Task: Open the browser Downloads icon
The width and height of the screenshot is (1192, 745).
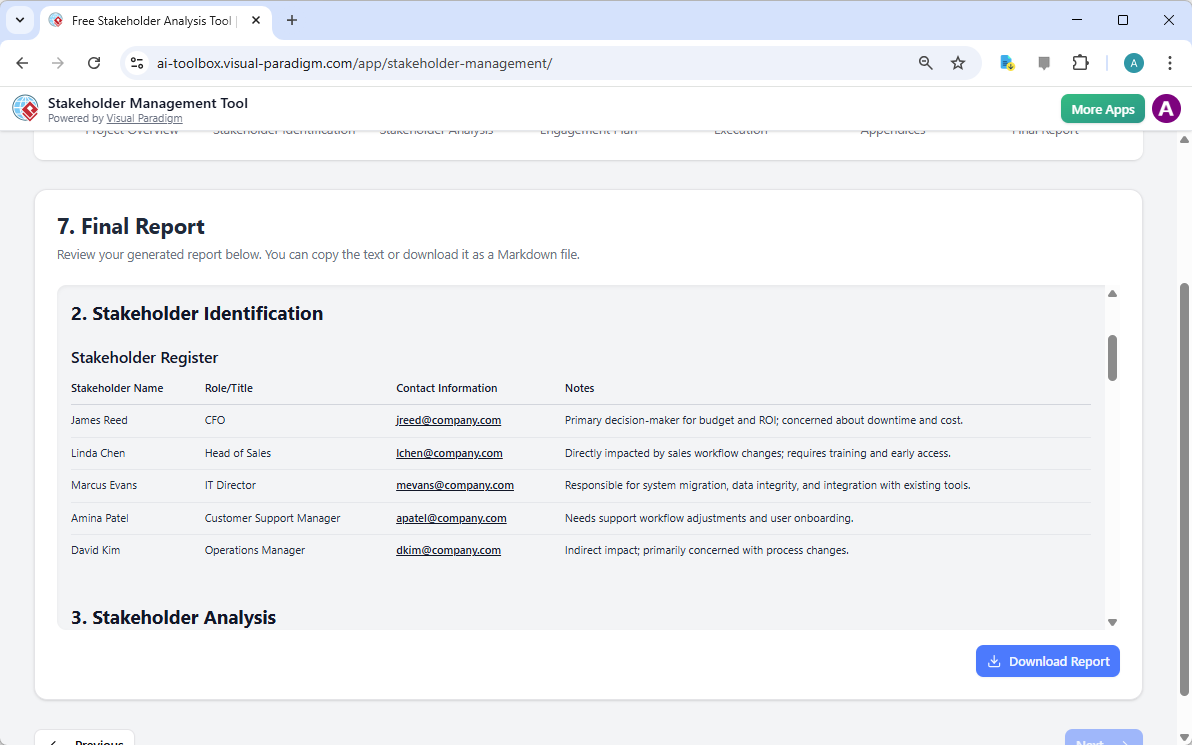Action: tap(1006, 62)
